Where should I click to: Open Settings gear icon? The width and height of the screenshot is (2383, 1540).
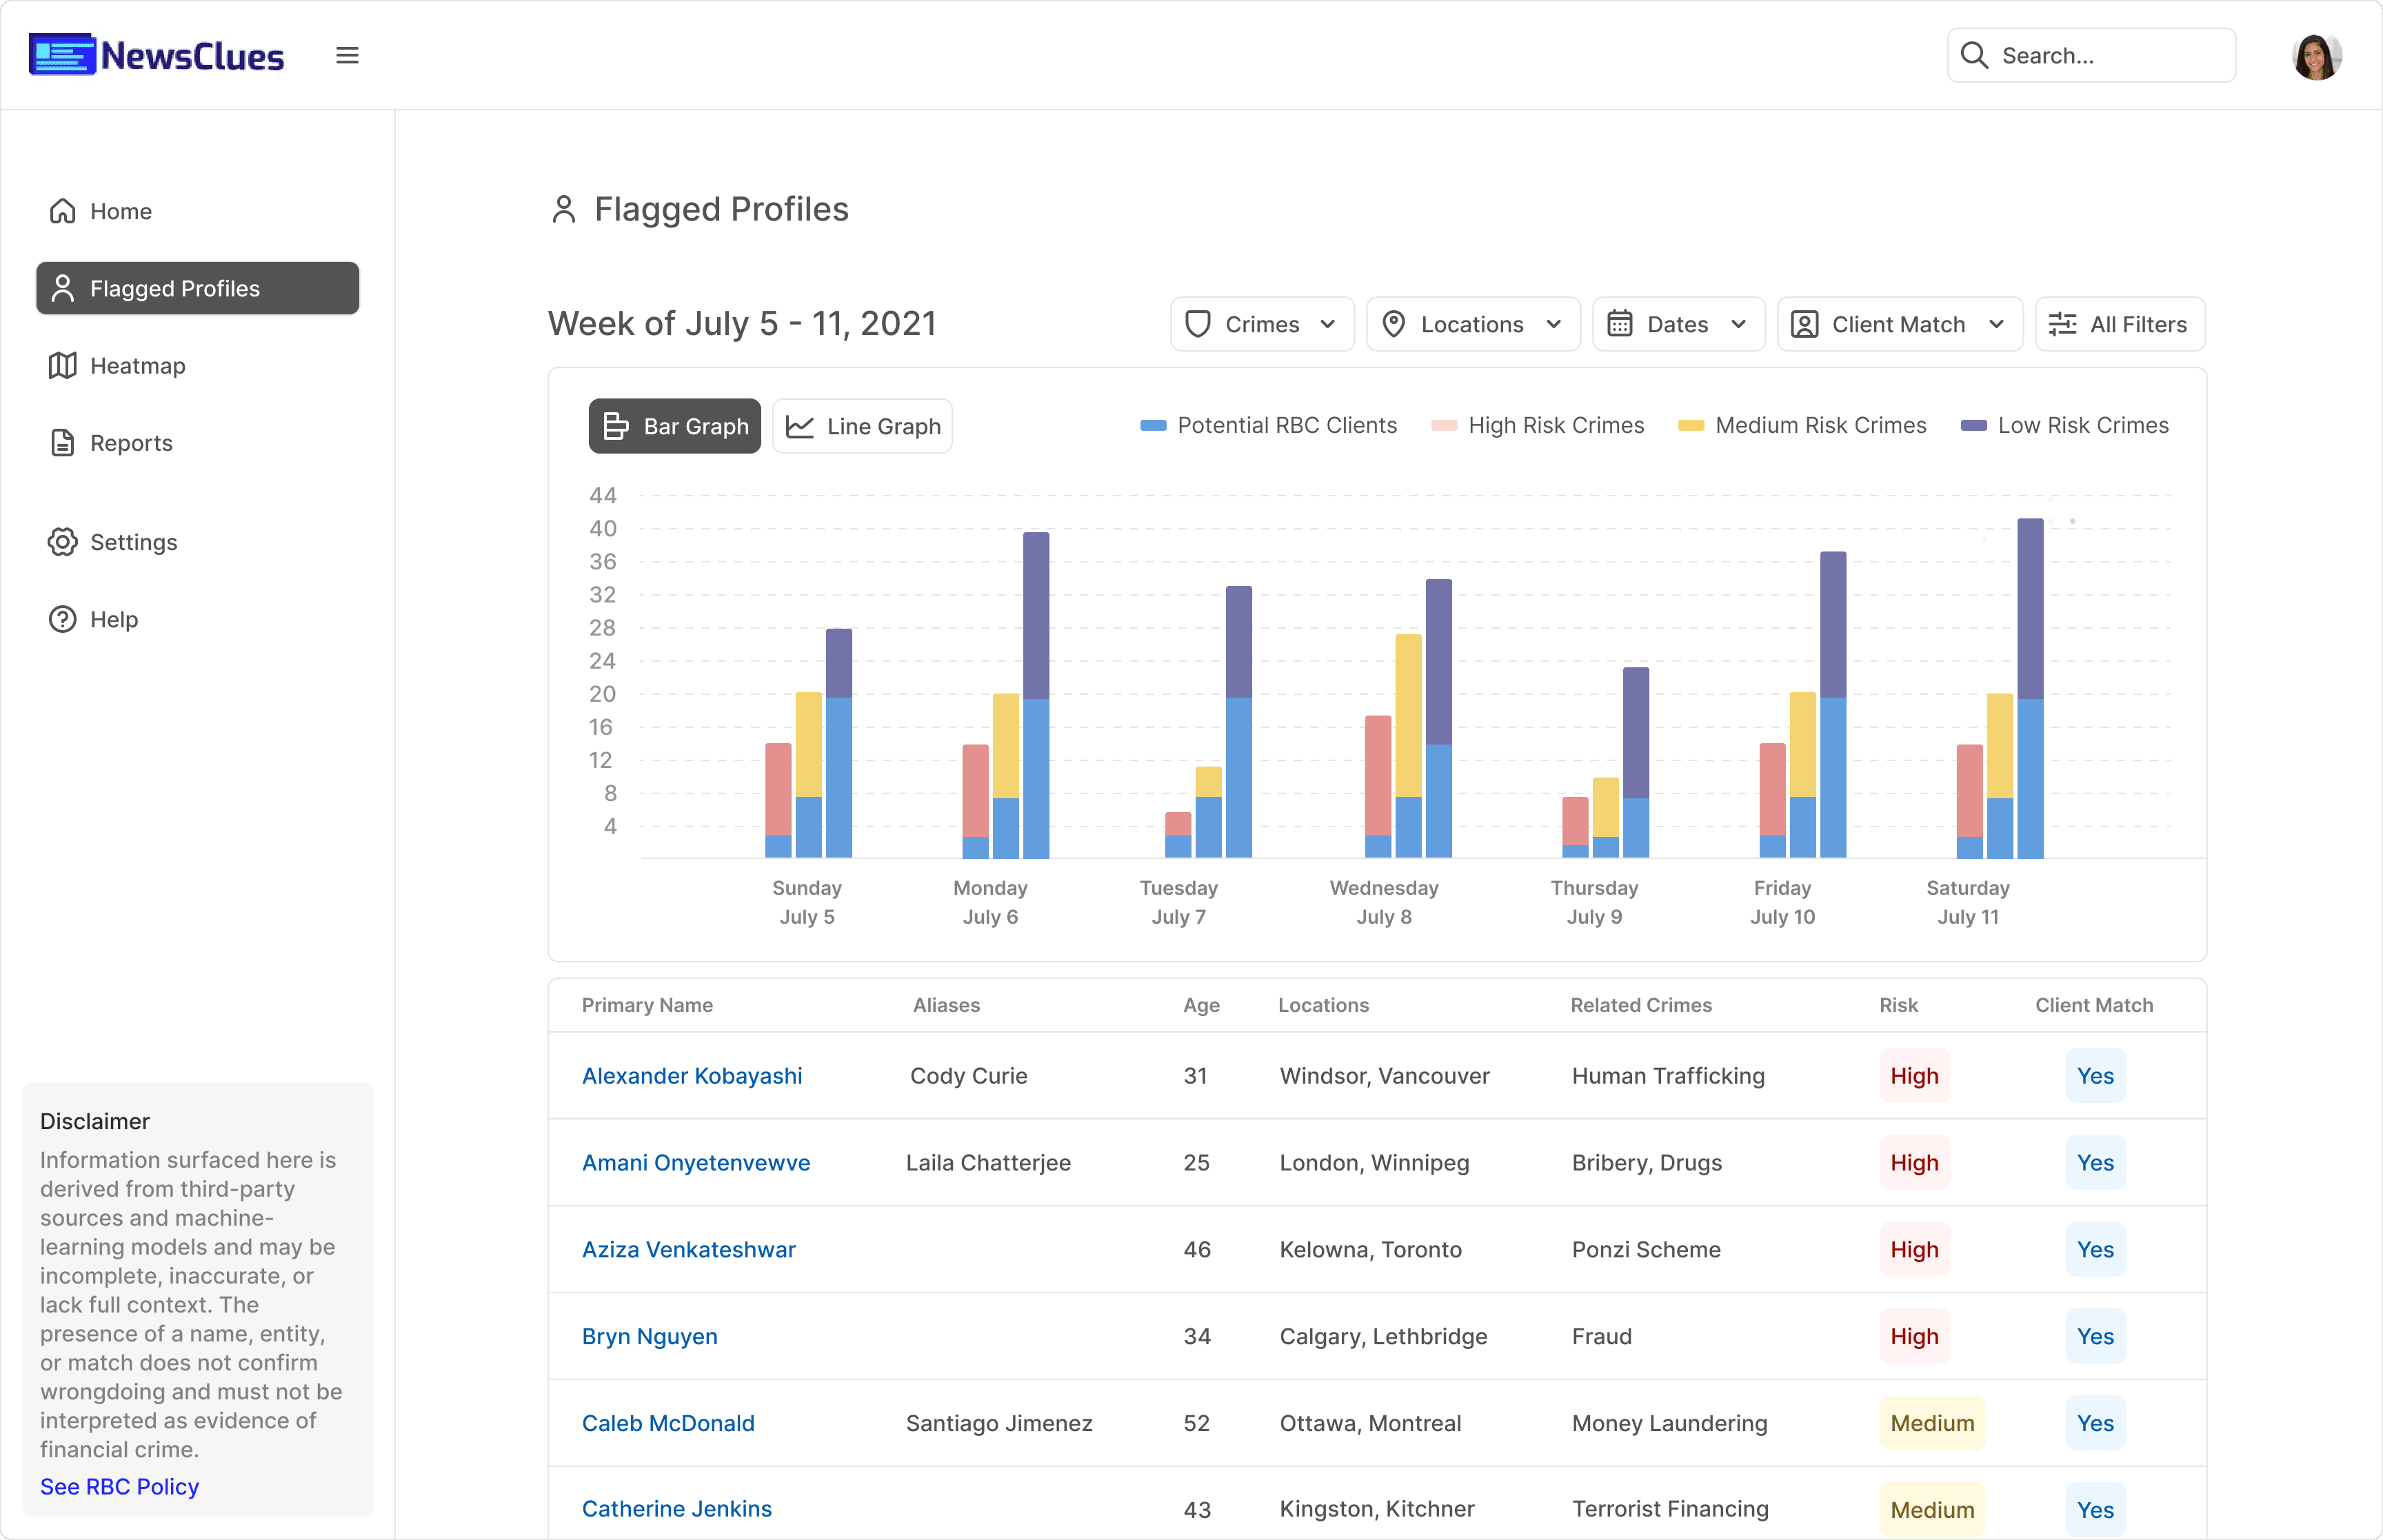[x=63, y=542]
